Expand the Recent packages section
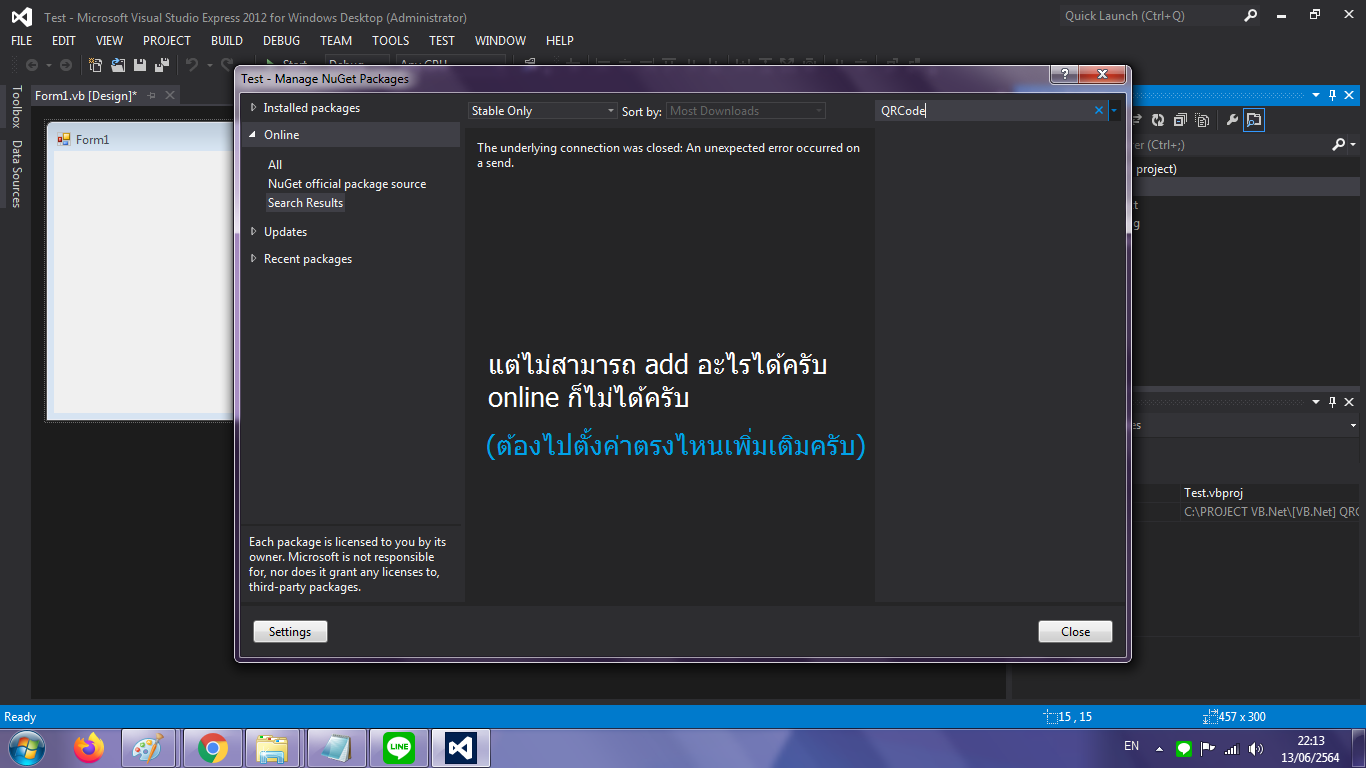 254,259
